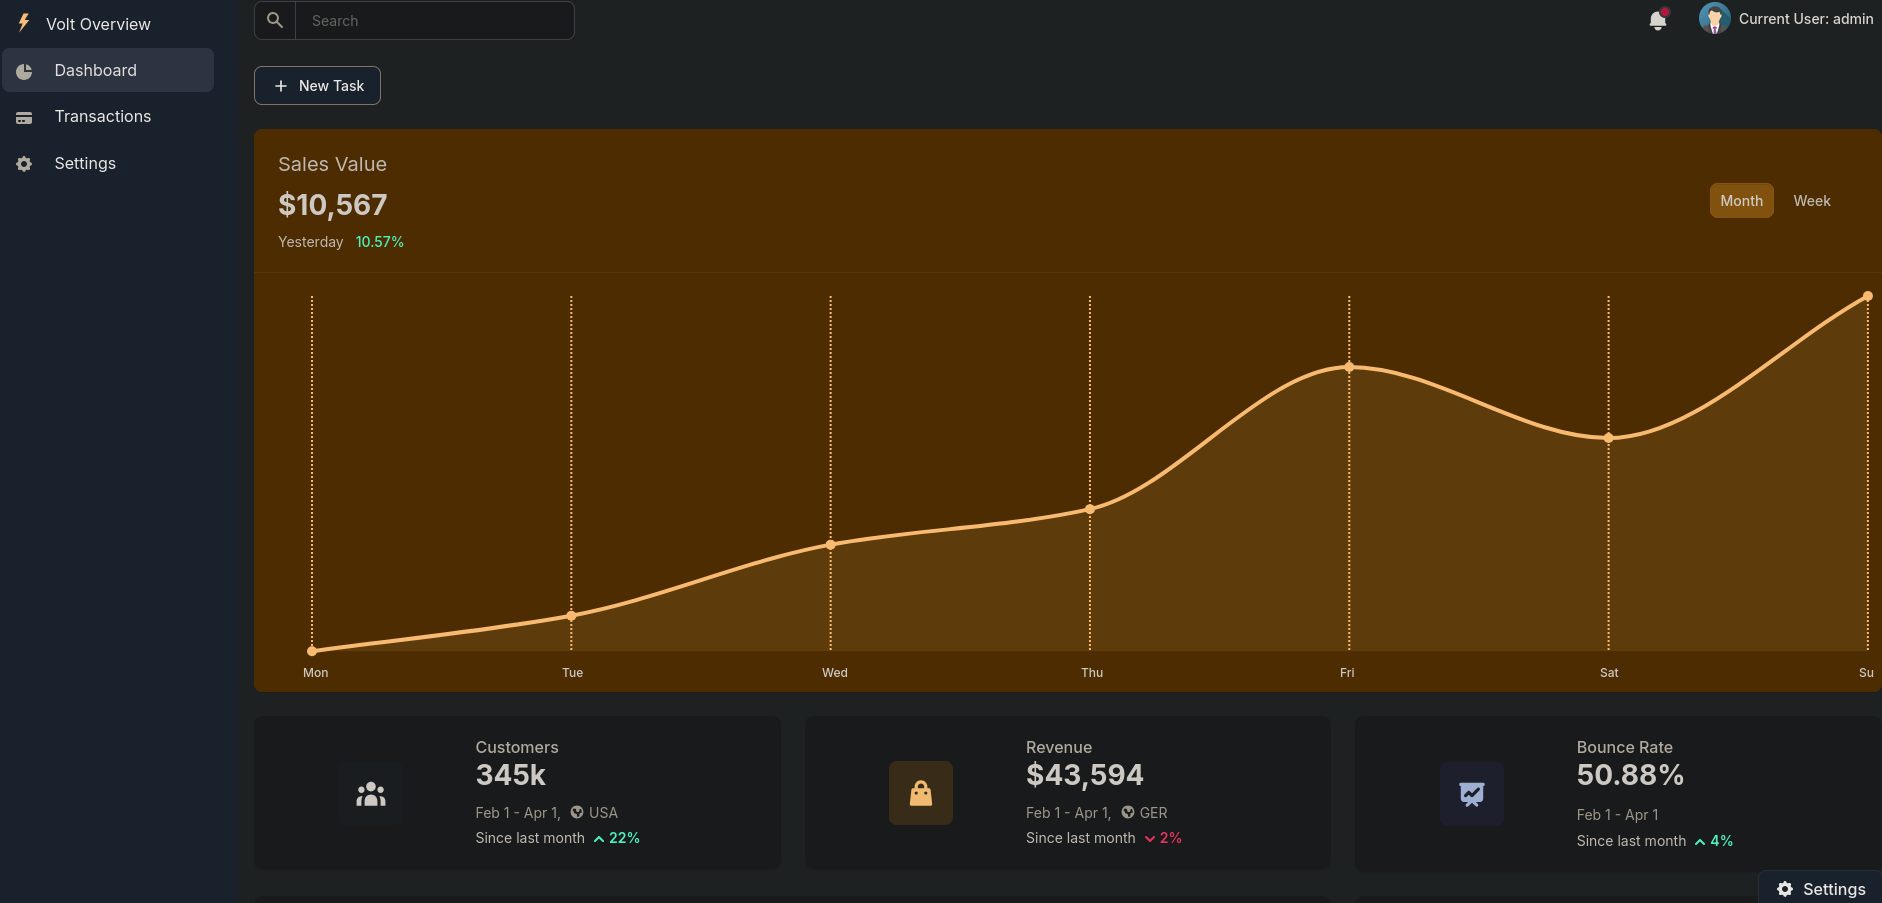The image size is (1882, 903).
Task: Click the Bounce Rate chart icon
Action: point(1472,794)
